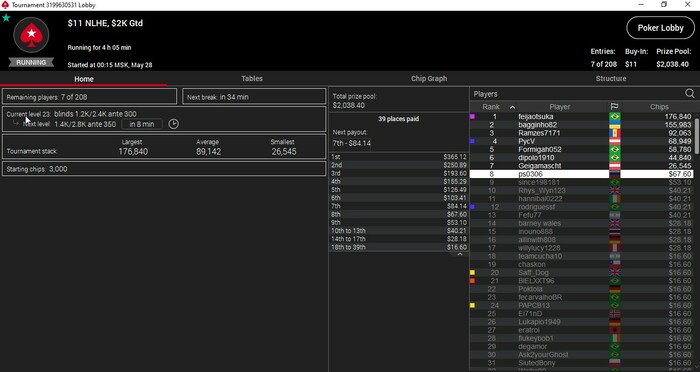Click the yellow tag next to Saff_Dog

click(472, 272)
